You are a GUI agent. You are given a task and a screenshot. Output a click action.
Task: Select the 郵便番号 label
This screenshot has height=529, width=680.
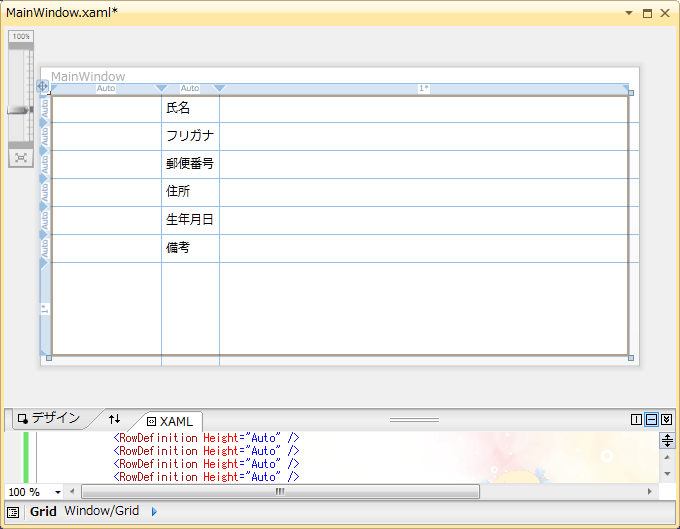[x=190, y=163]
